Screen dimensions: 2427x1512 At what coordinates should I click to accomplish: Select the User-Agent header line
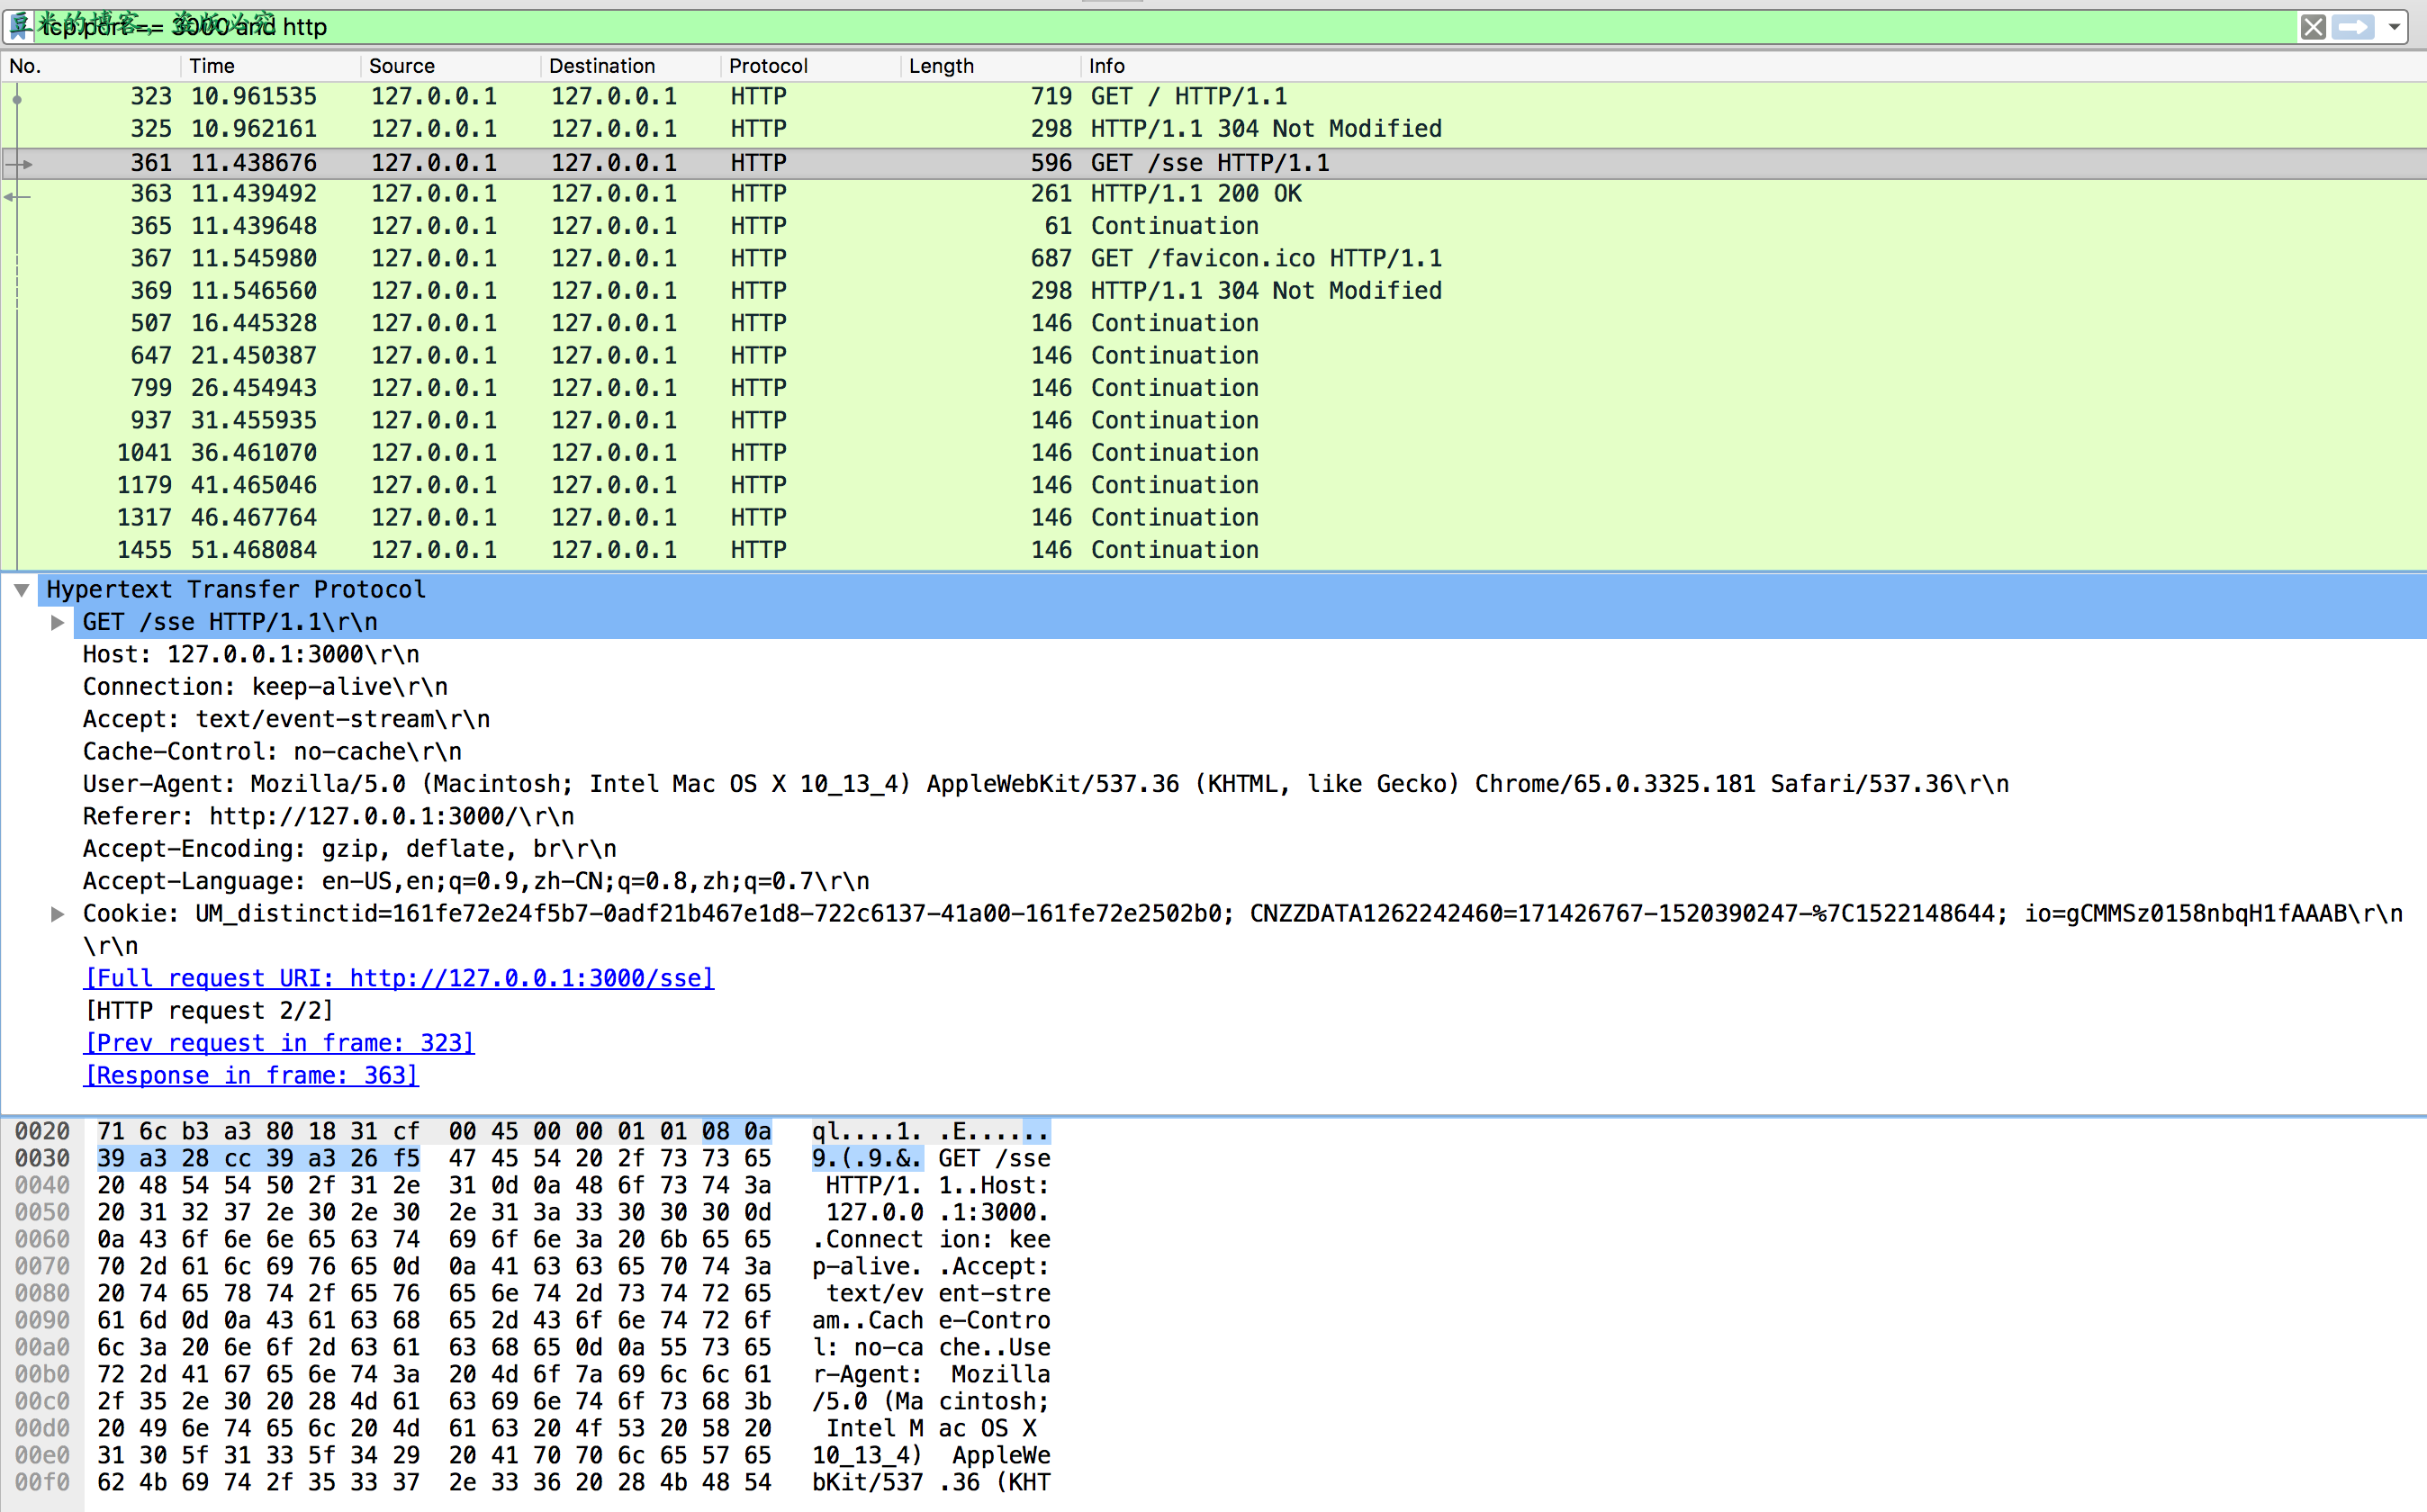click(x=1045, y=784)
